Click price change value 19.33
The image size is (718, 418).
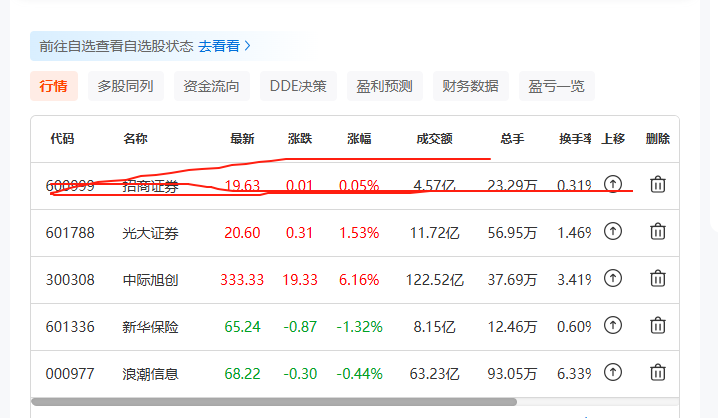(x=300, y=280)
